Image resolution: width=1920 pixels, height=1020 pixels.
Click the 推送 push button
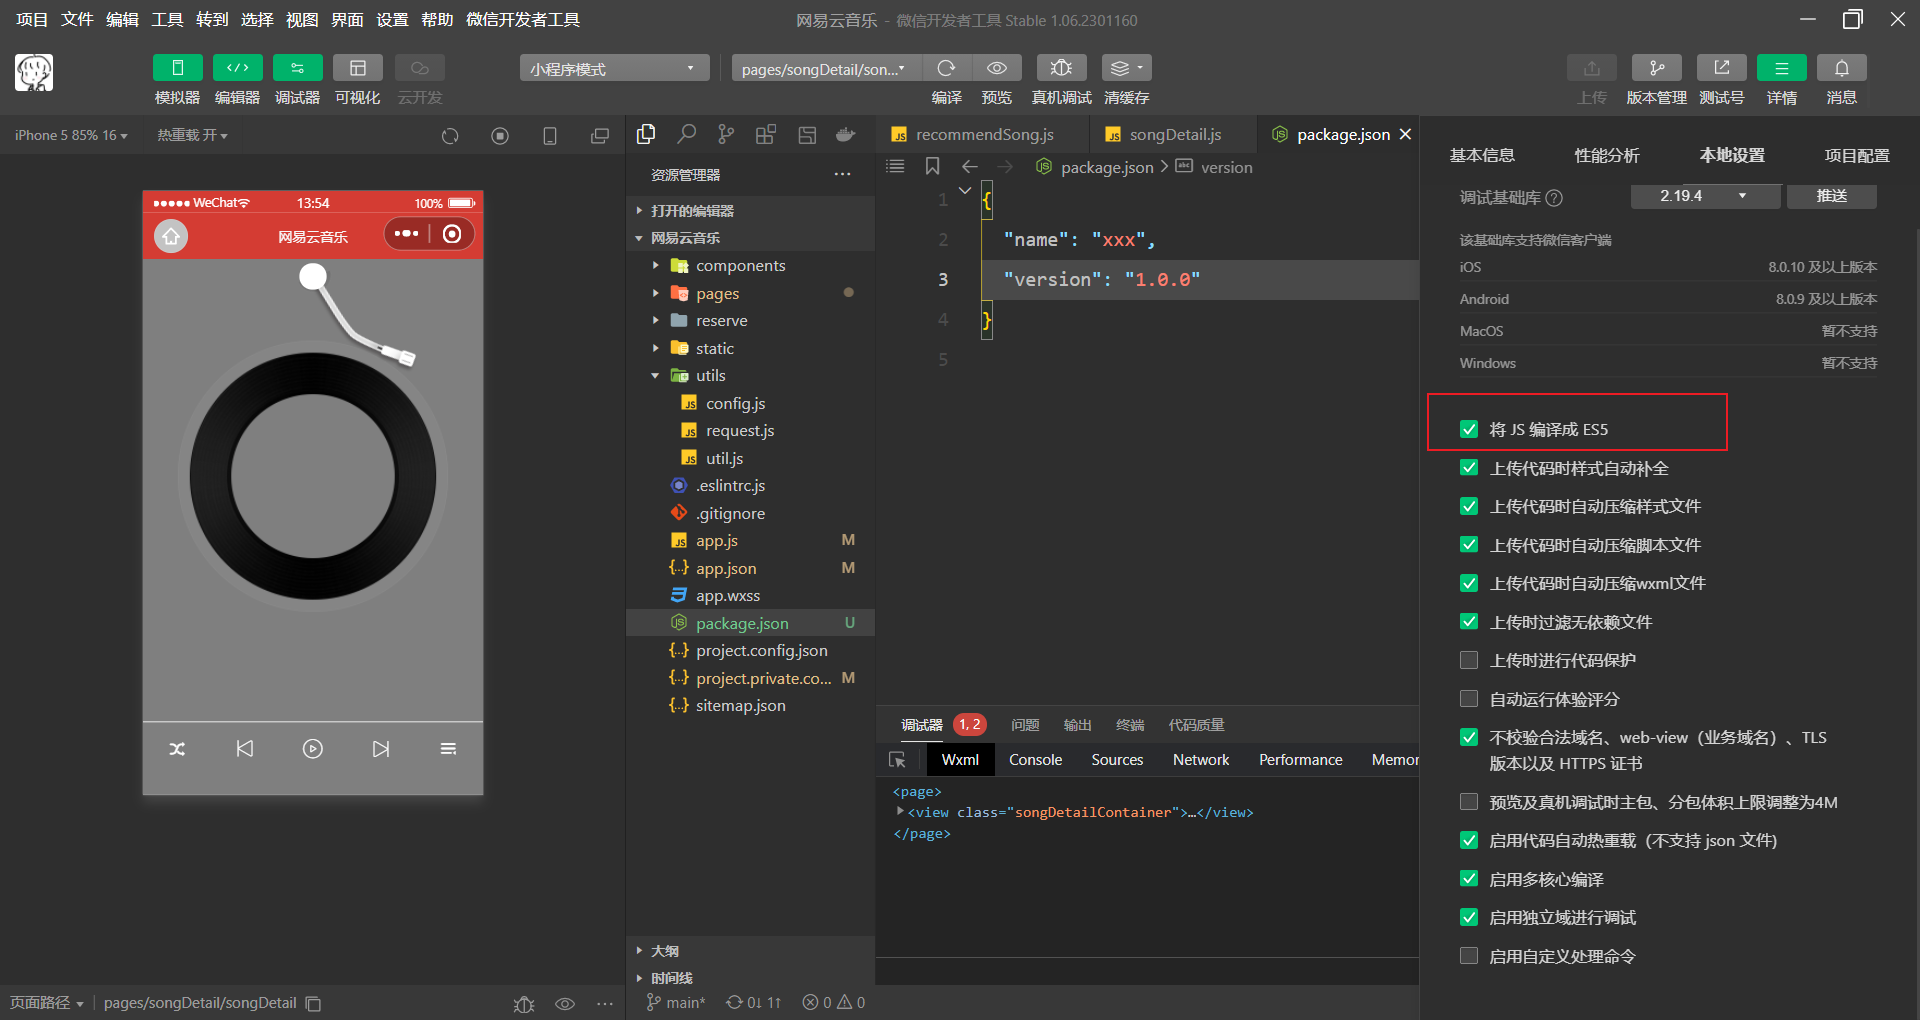1831,196
